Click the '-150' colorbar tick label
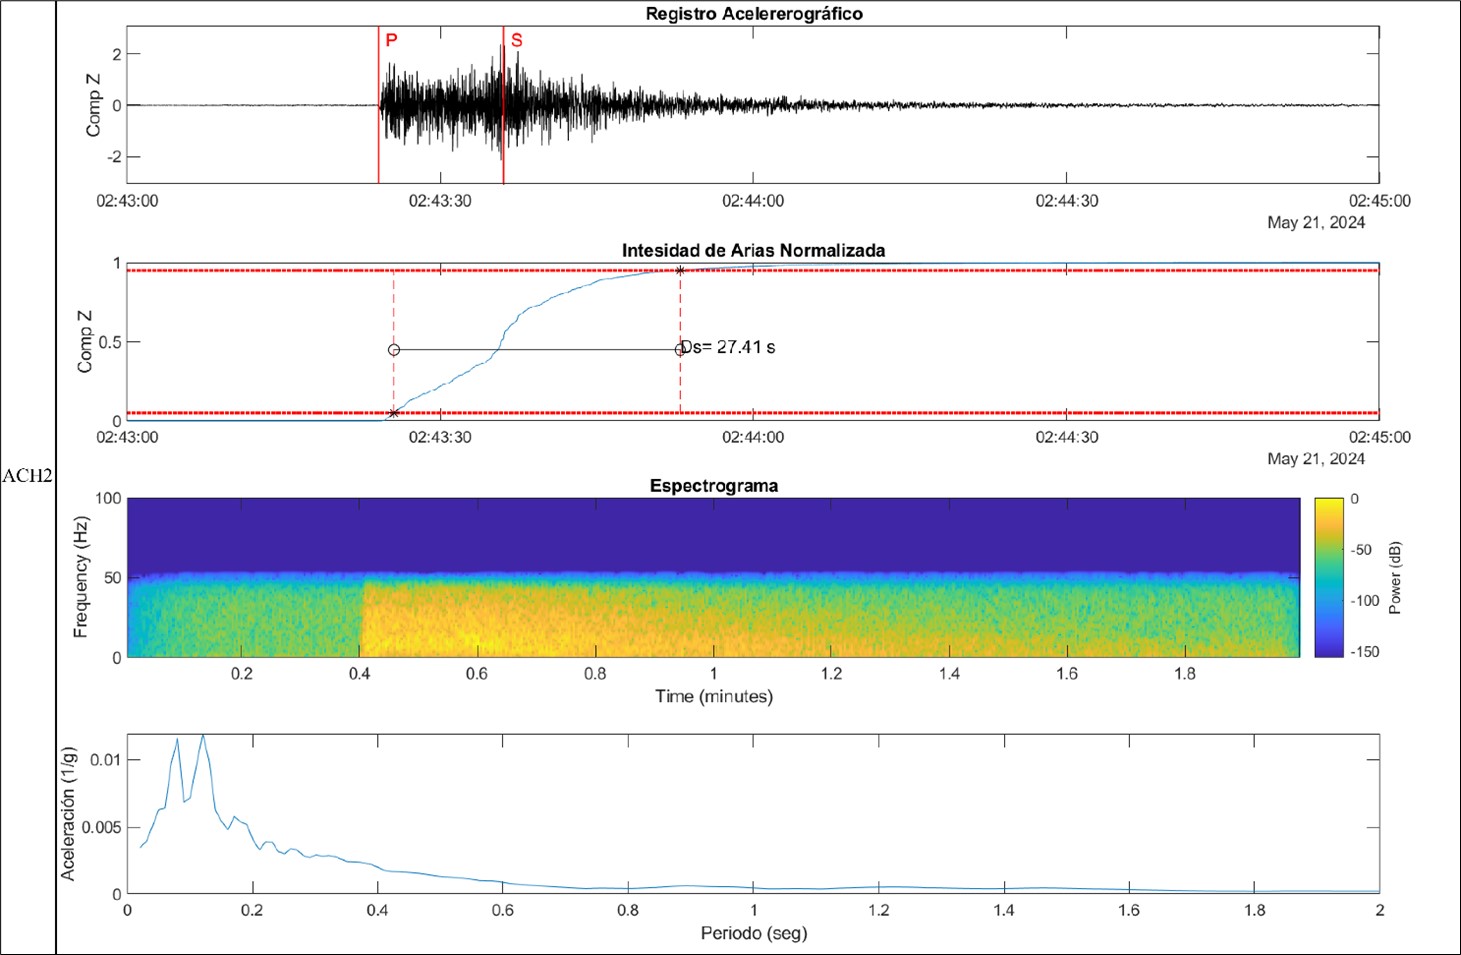The width and height of the screenshot is (1461, 955). point(1363,652)
